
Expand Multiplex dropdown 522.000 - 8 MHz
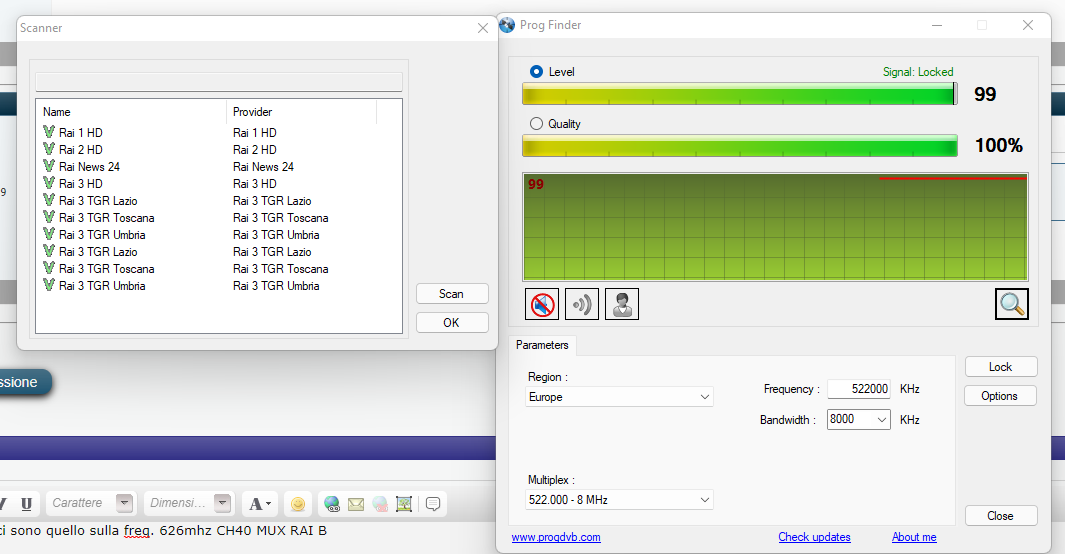[619, 500]
